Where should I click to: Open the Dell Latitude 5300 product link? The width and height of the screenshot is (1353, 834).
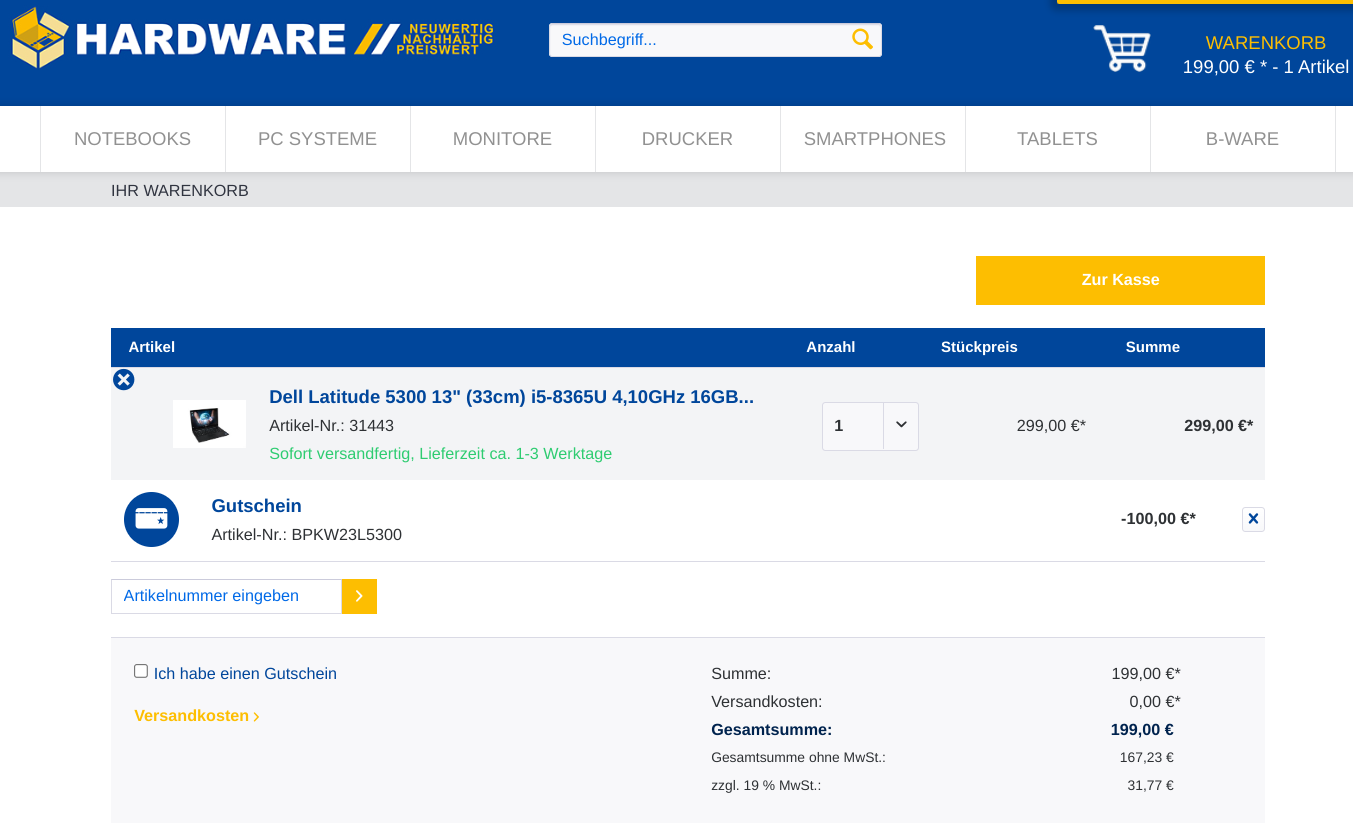[x=511, y=397]
